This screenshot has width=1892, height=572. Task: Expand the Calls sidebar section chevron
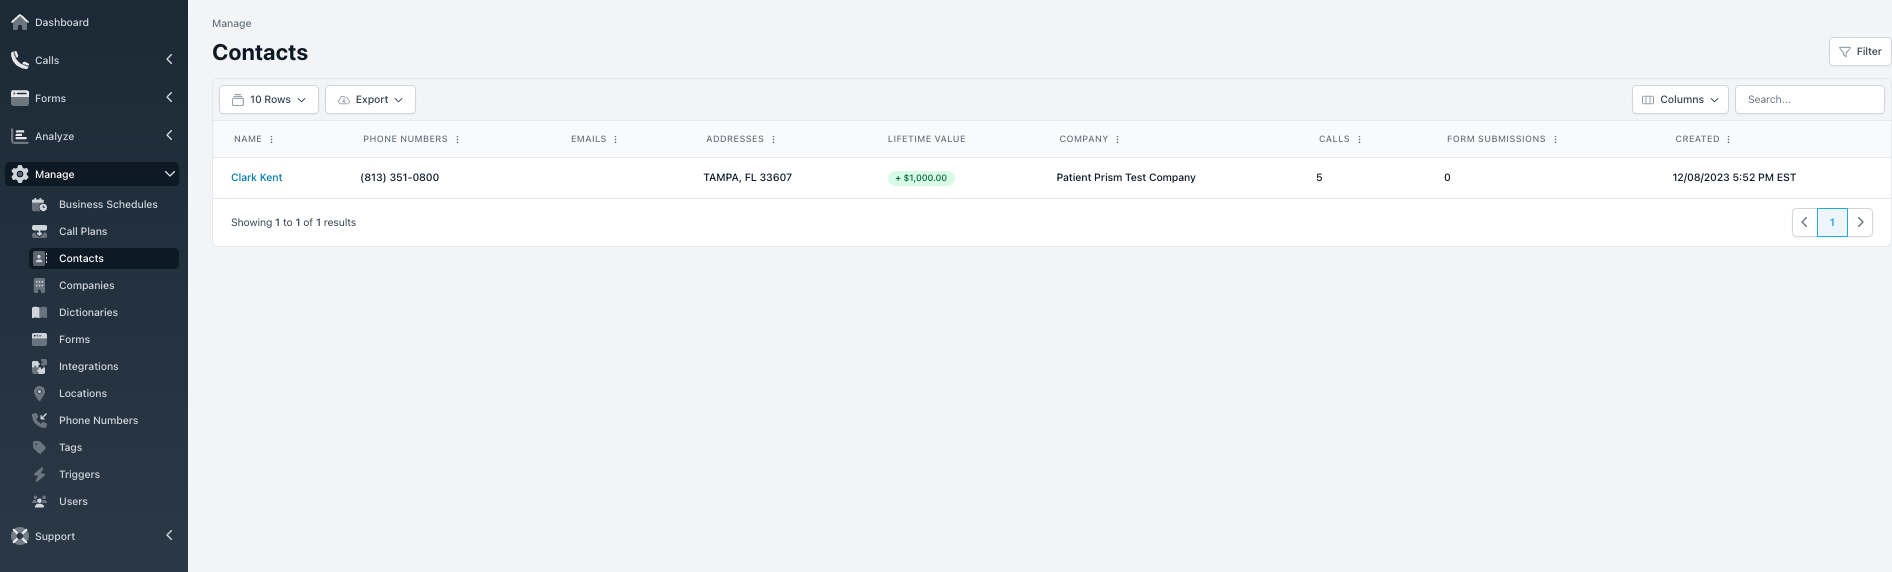coord(169,60)
